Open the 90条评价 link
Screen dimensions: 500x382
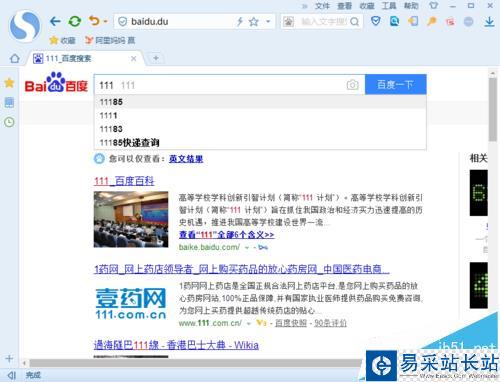click(330, 323)
